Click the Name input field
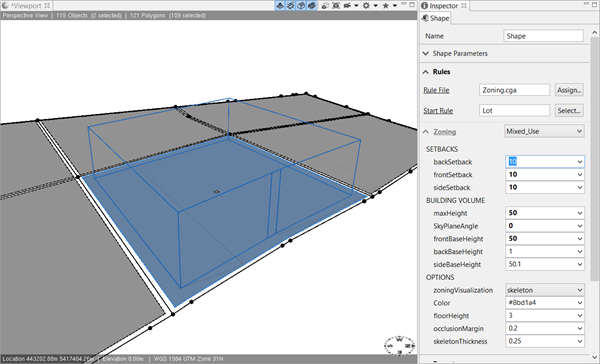The height and width of the screenshot is (364, 600). click(543, 36)
